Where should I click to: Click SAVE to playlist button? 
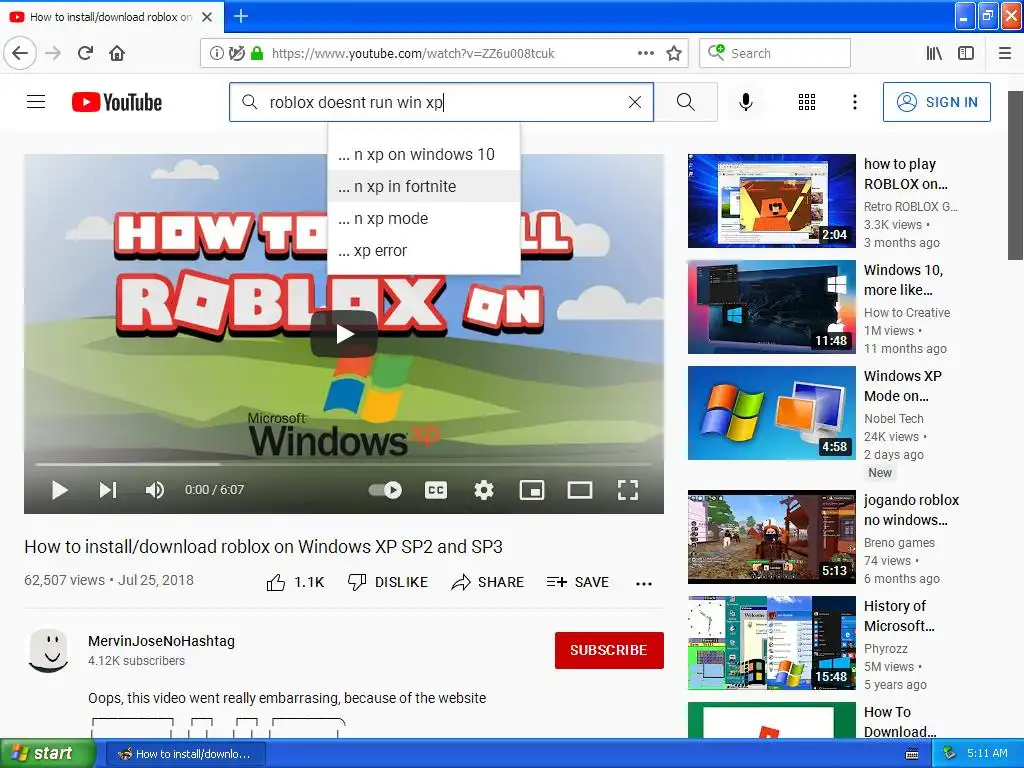pos(578,583)
